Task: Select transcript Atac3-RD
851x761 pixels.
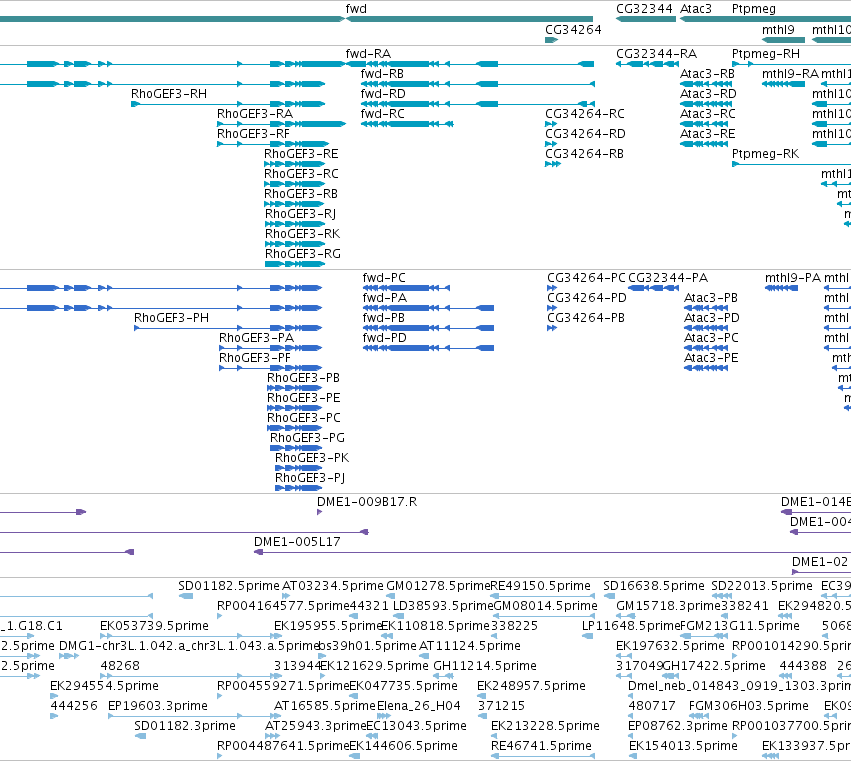Action: (x=706, y=104)
